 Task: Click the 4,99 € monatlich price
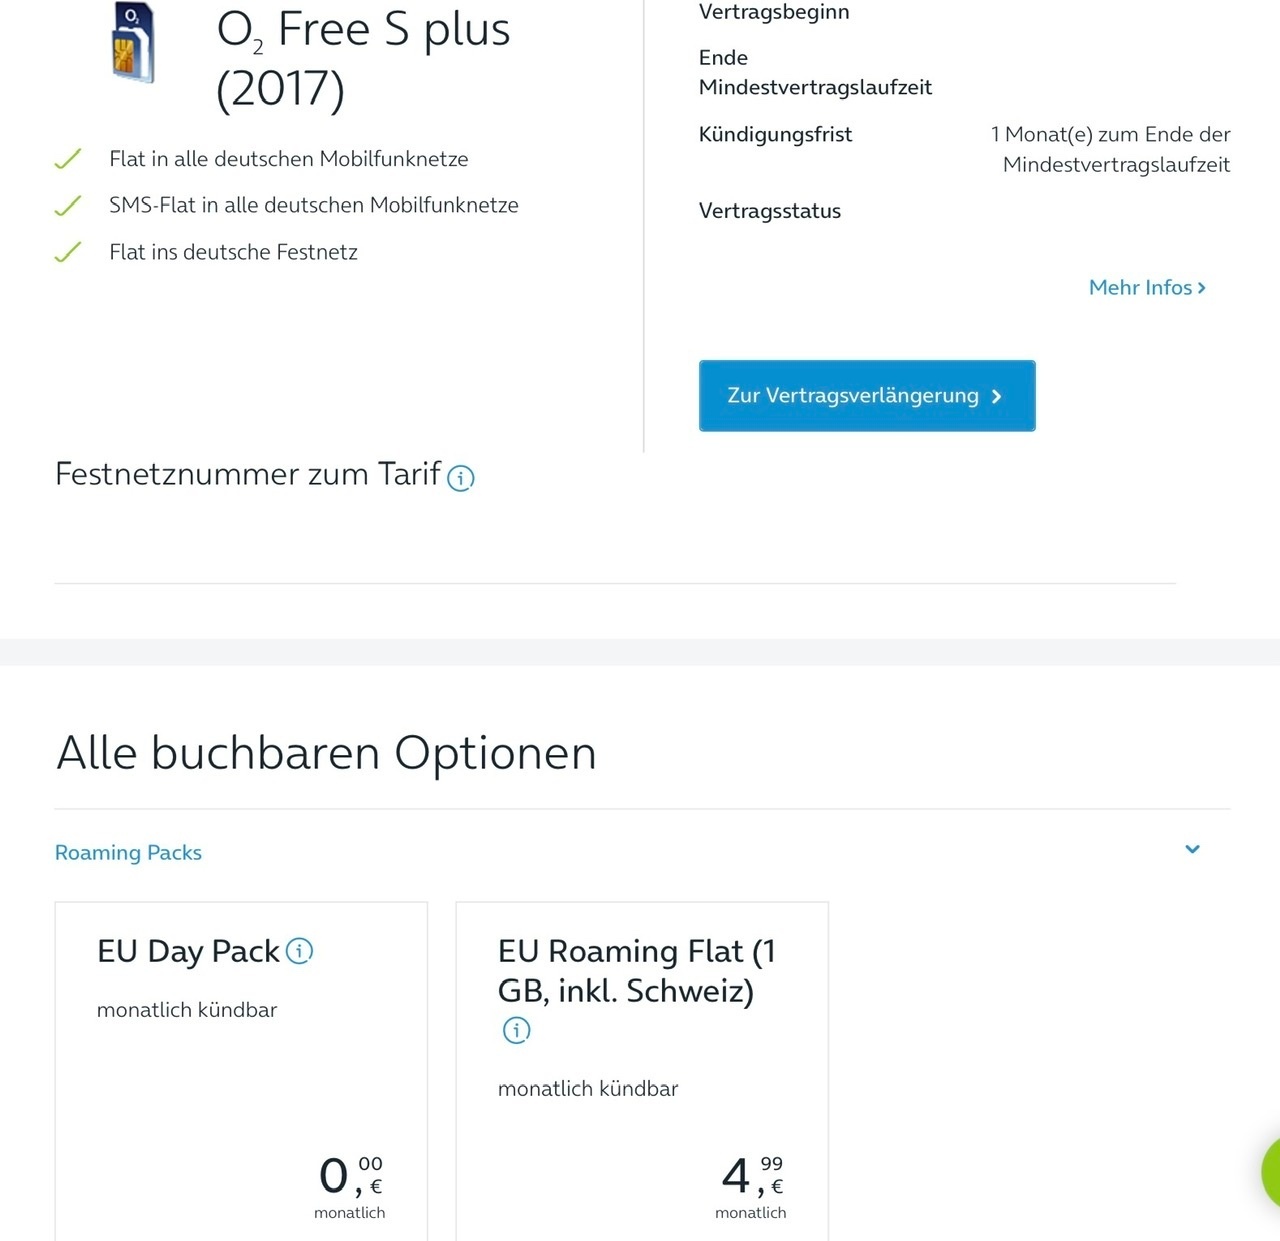pos(752,1187)
